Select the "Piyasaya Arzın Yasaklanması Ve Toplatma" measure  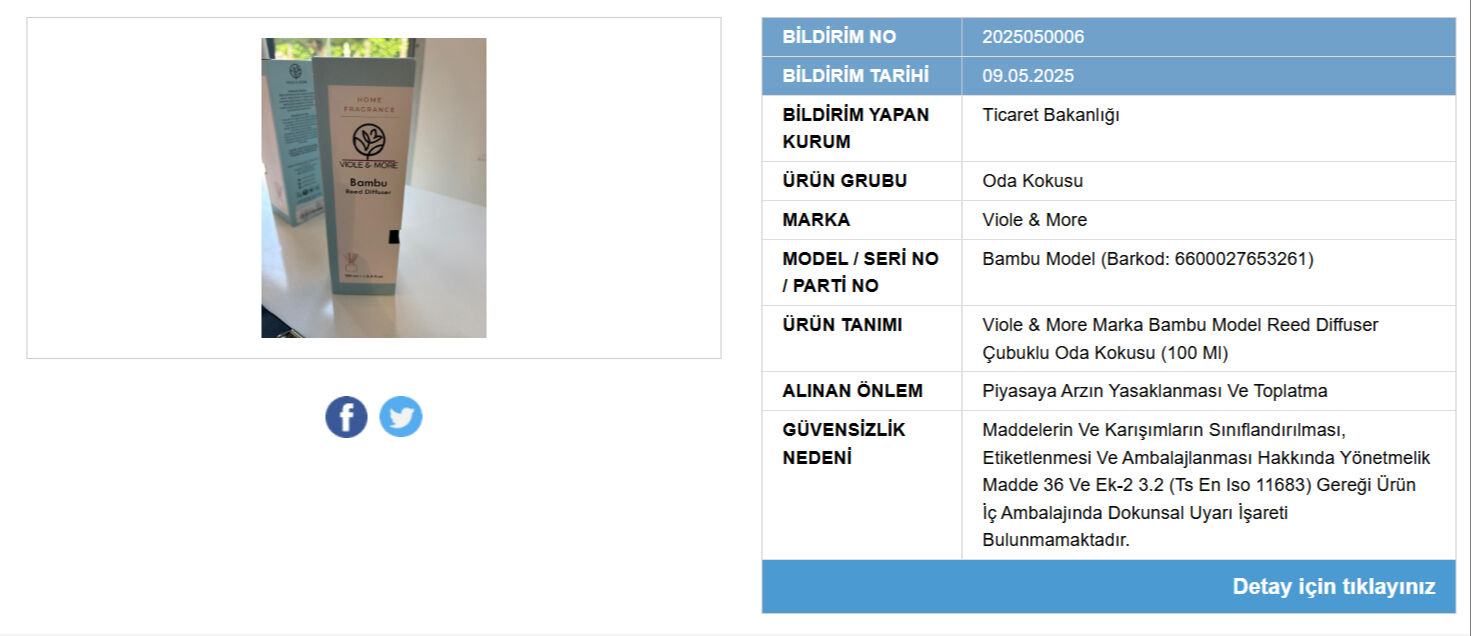click(x=1155, y=391)
